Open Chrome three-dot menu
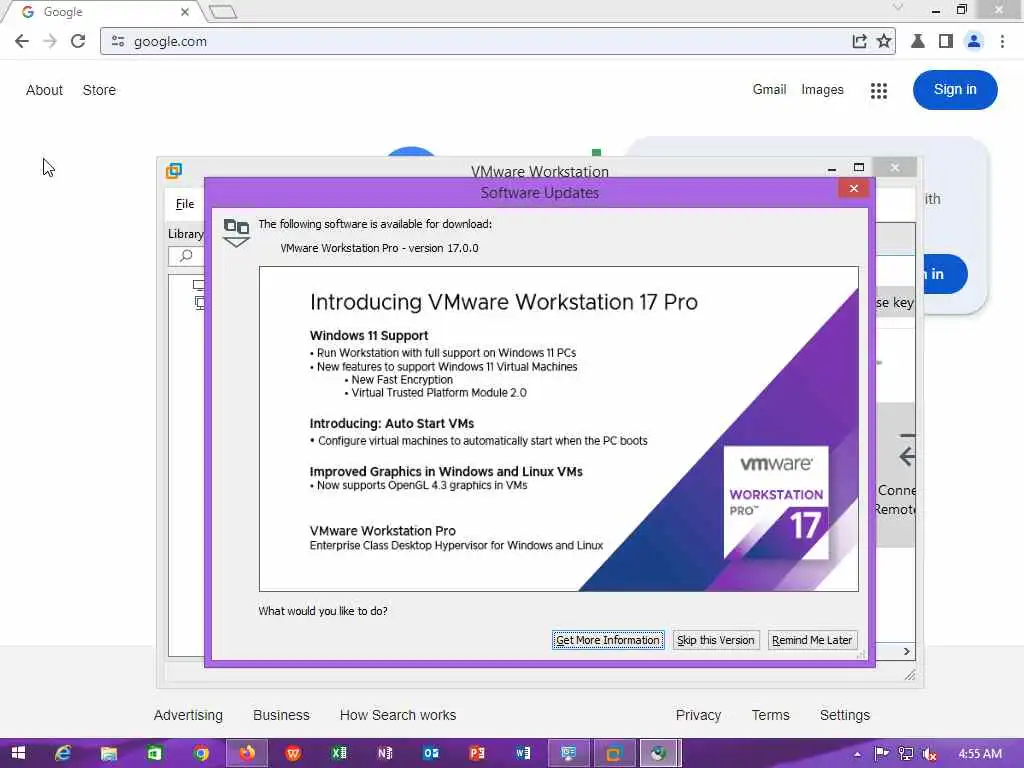The image size is (1024, 768). [1002, 41]
